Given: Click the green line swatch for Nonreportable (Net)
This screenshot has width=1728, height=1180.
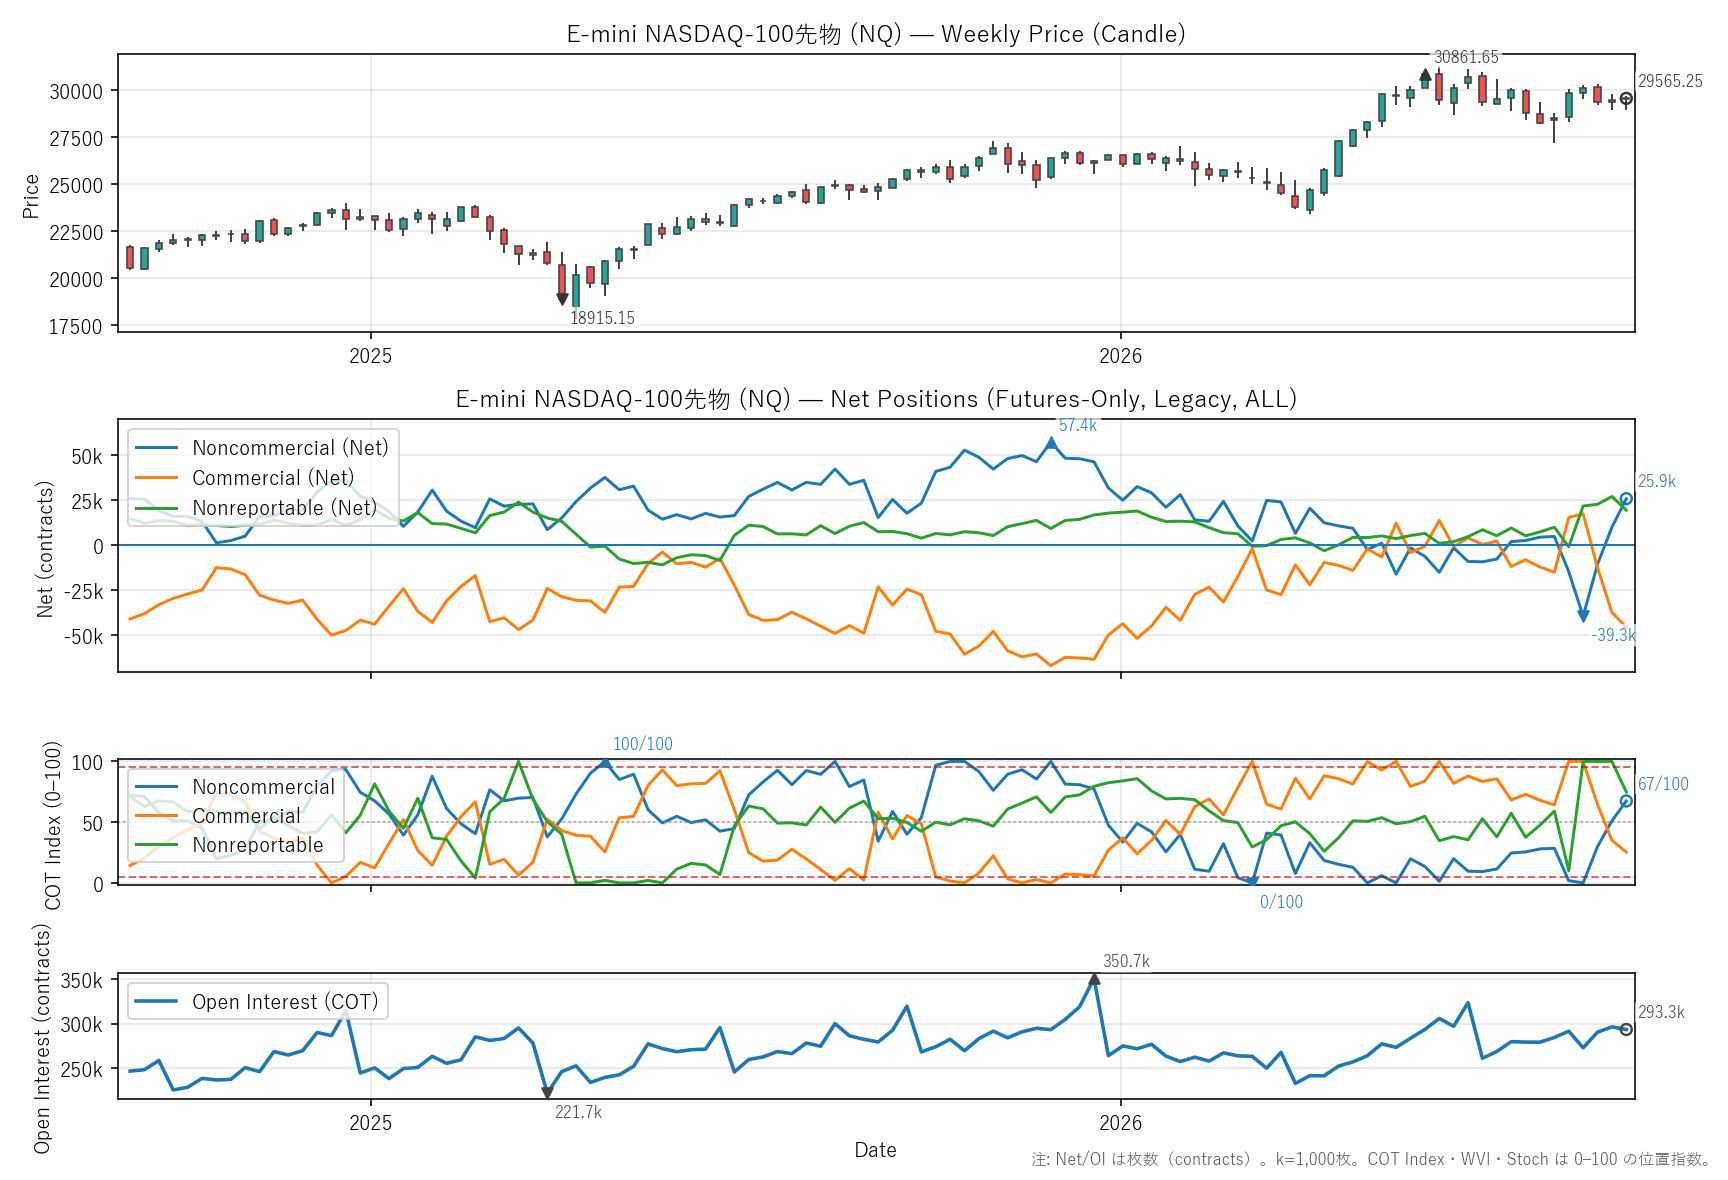Looking at the screenshot, I should pyautogui.click(x=156, y=508).
